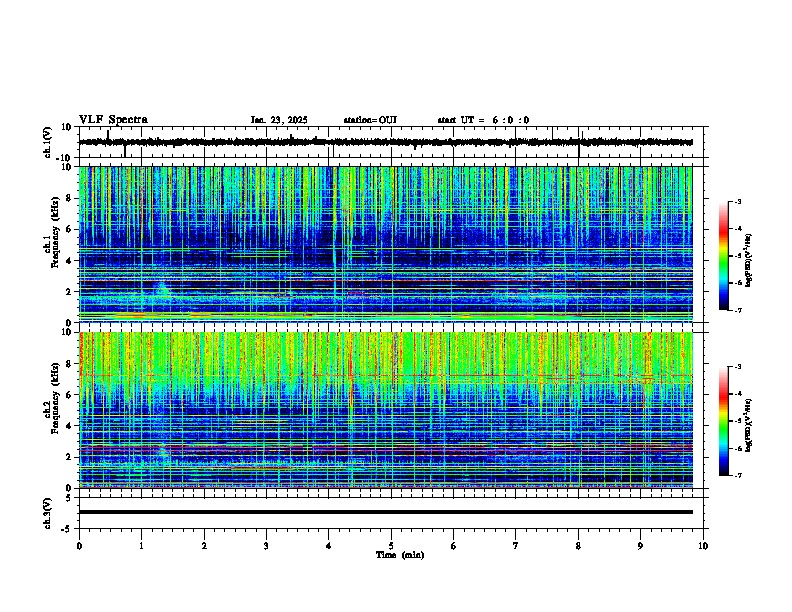792x612 pixels.
Task: Click time axis tick label "8"
Action: (578, 546)
